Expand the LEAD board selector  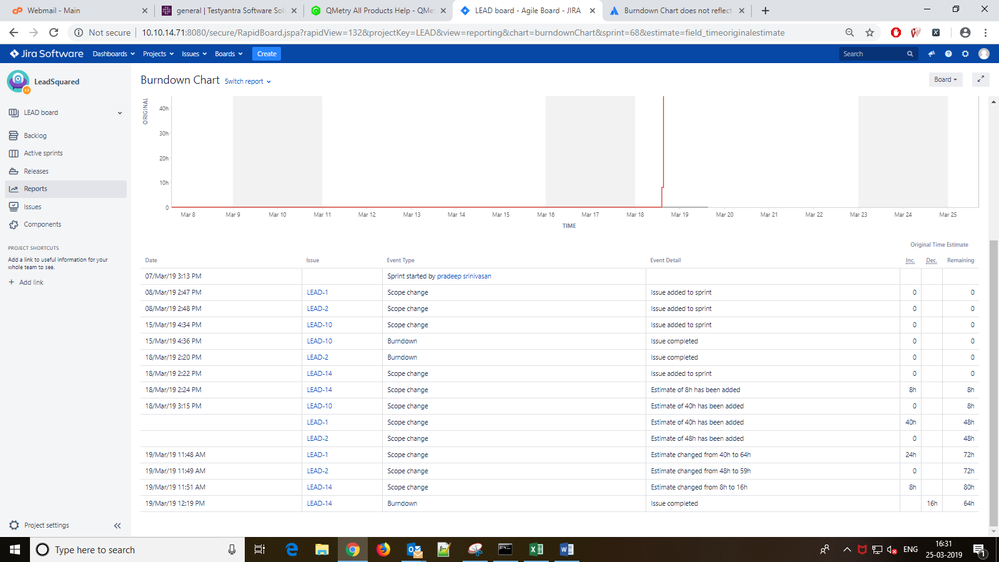66,113
